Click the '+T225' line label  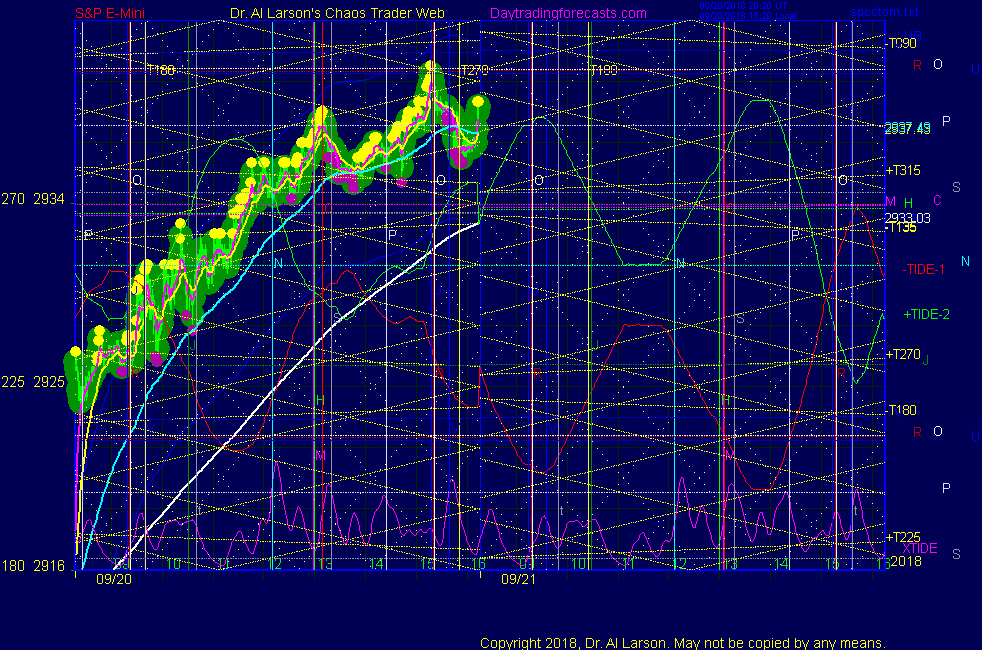click(x=902, y=537)
